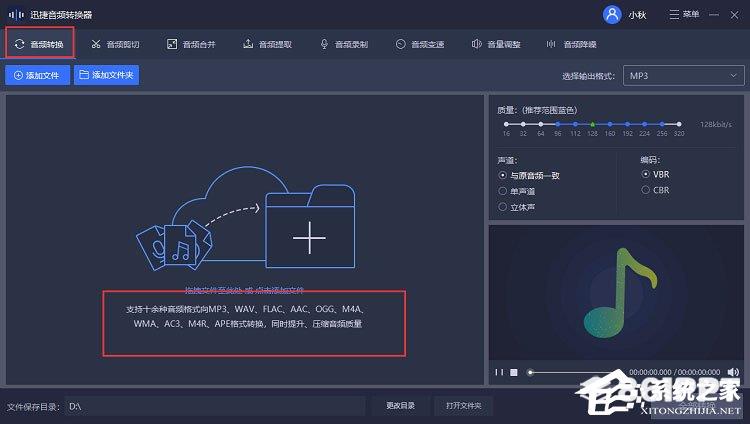This screenshot has width=750, height=424.
Task: Set quality slider to 224
Action: [644, 124]
